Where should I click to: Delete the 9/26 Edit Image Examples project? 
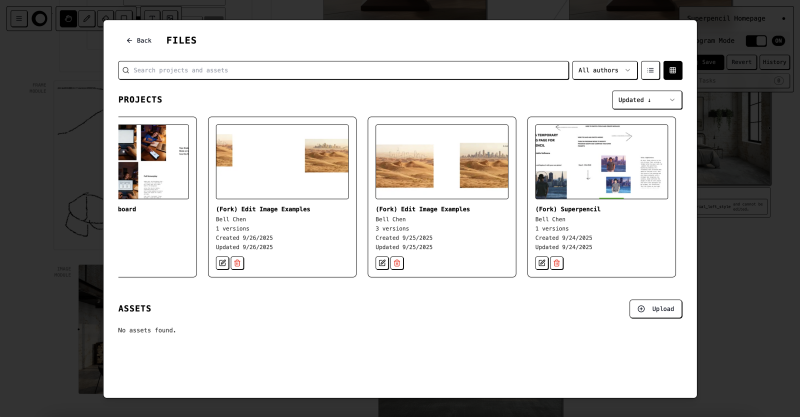point(237,263)
